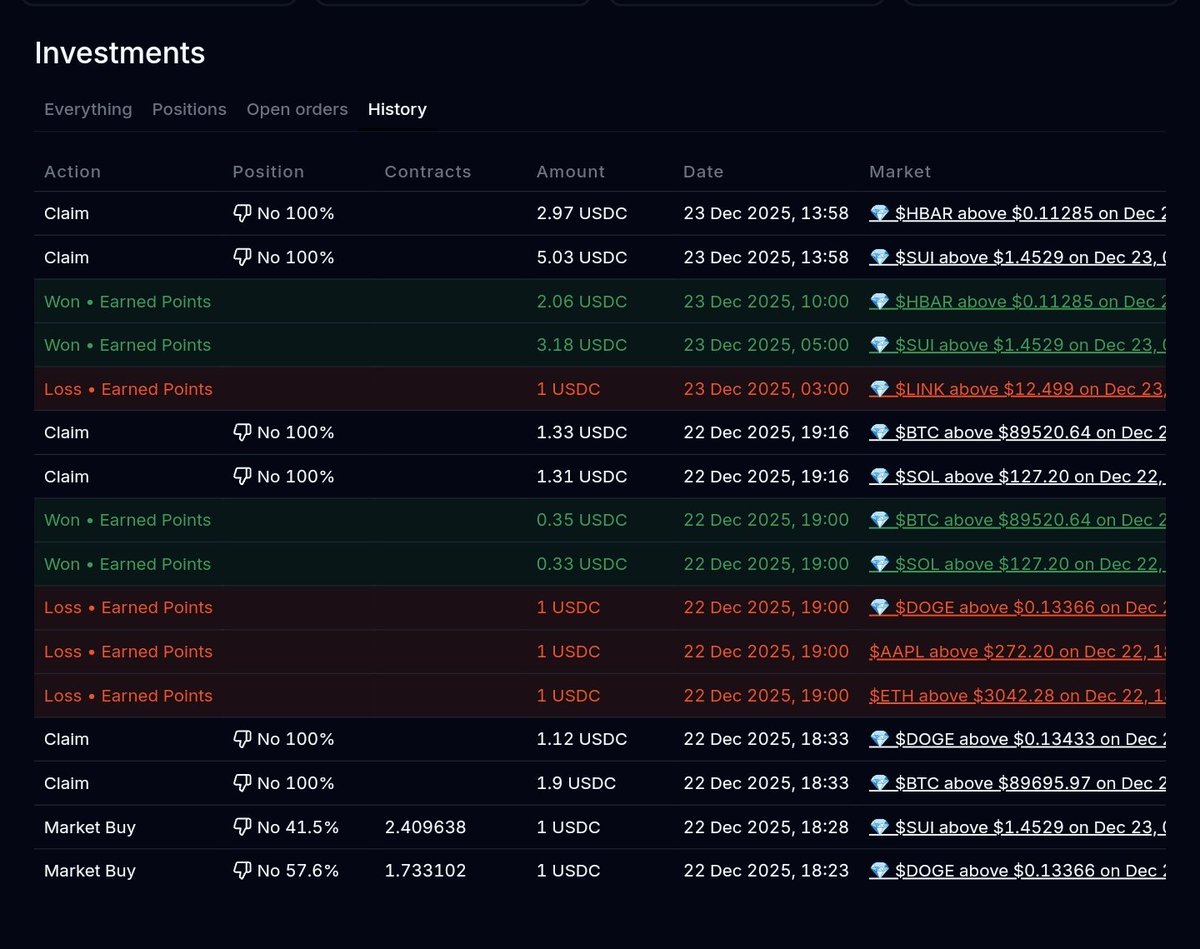Open $SUI market link in 5.03 USDC claim row
1200x949 pixels.
tap(1017, 257)
